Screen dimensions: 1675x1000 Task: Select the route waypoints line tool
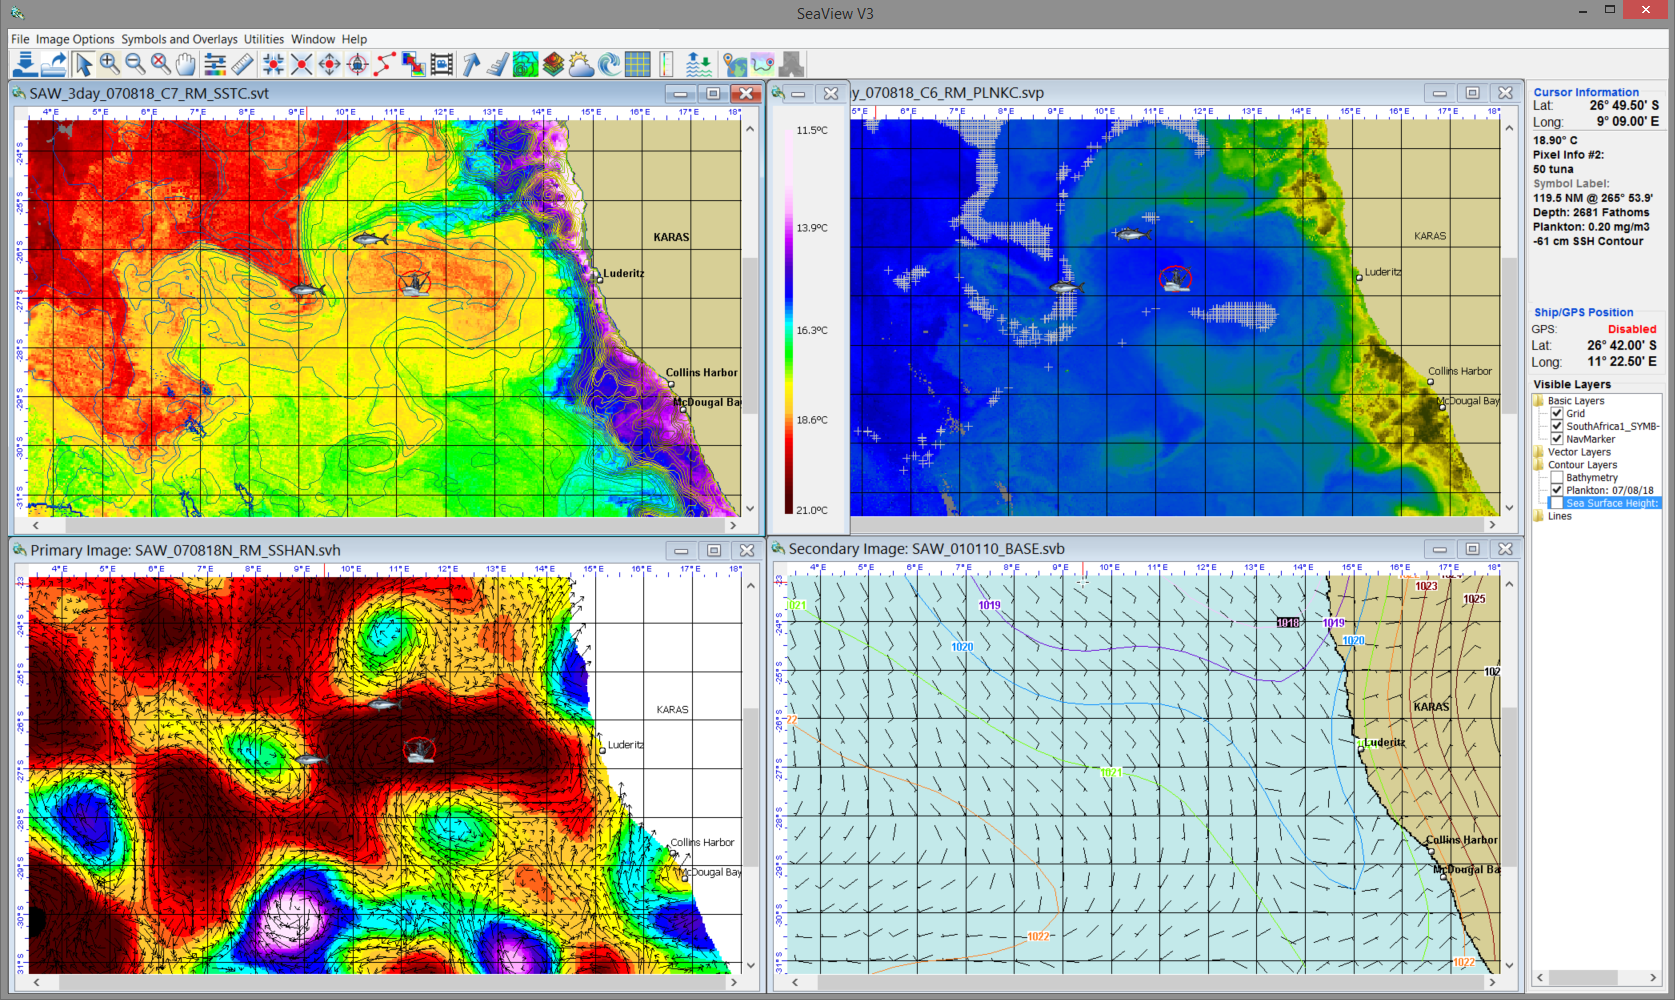(385, 65)
